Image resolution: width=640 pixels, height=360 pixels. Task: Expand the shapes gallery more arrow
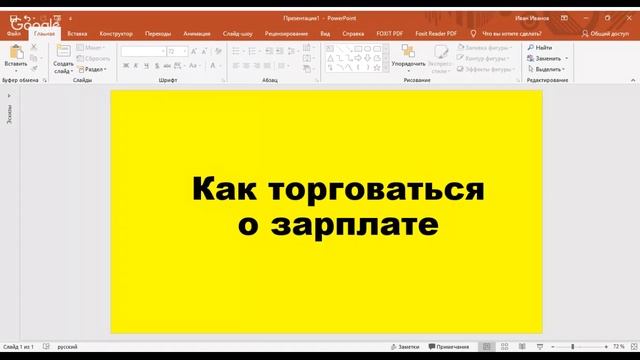pyautogui.click(x=386, y=68)
